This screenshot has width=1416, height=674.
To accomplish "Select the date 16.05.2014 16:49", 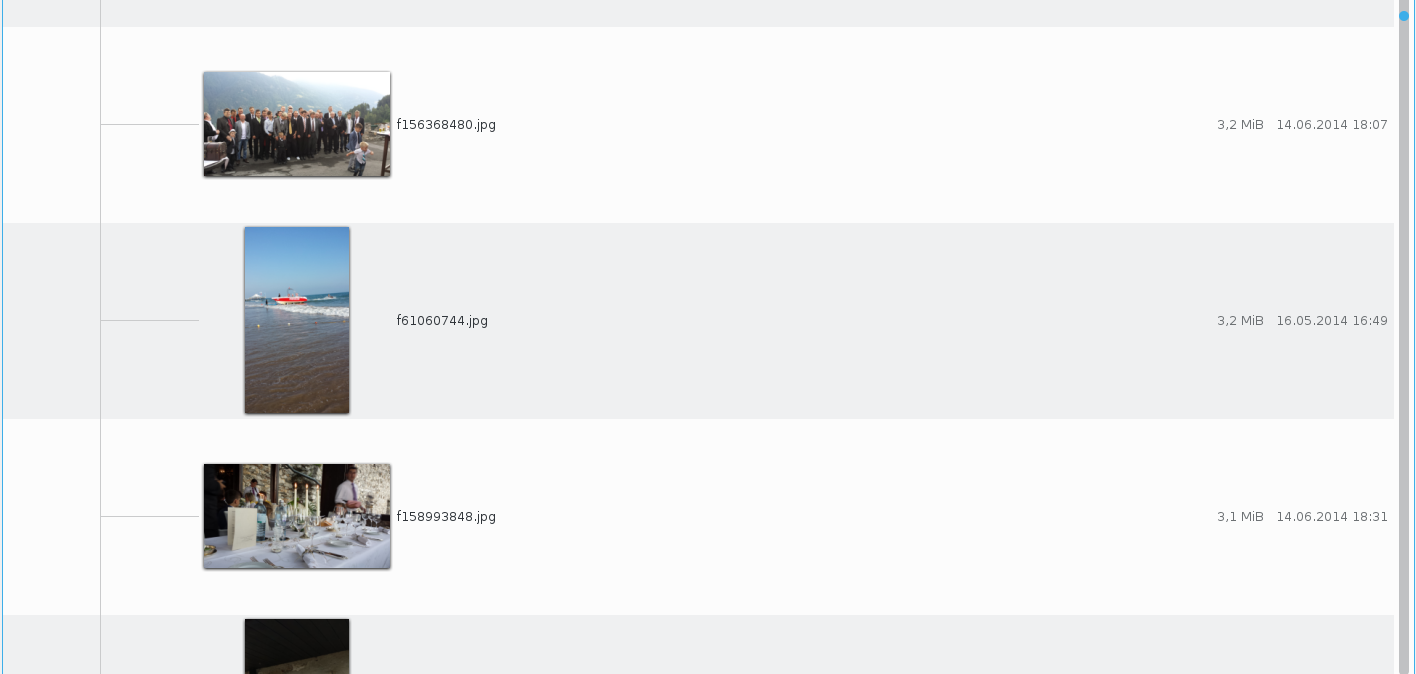I will pyautogui.click(x=1332, y=321).
